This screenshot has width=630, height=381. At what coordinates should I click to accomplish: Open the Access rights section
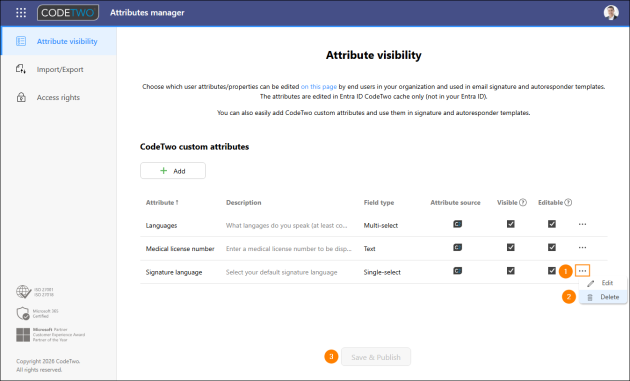[x=59, y=97]
